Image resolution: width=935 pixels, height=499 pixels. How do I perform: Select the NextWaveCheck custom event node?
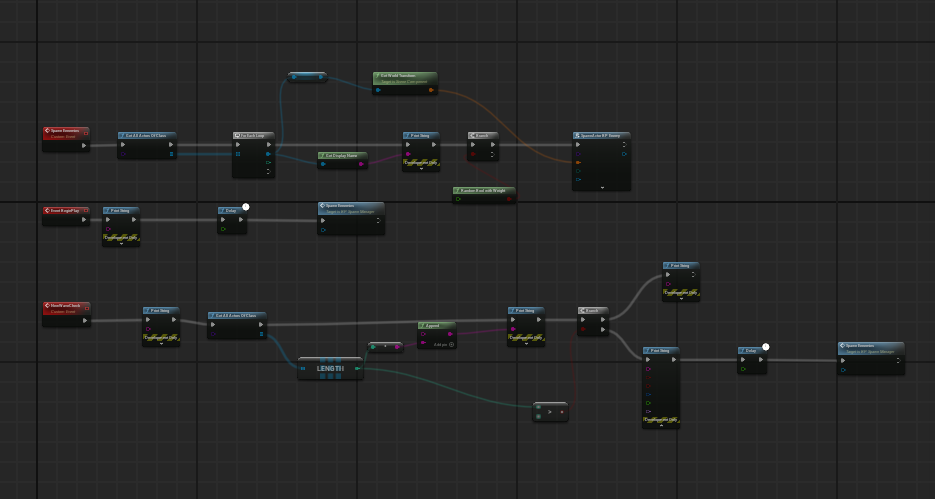coord(66,314)
